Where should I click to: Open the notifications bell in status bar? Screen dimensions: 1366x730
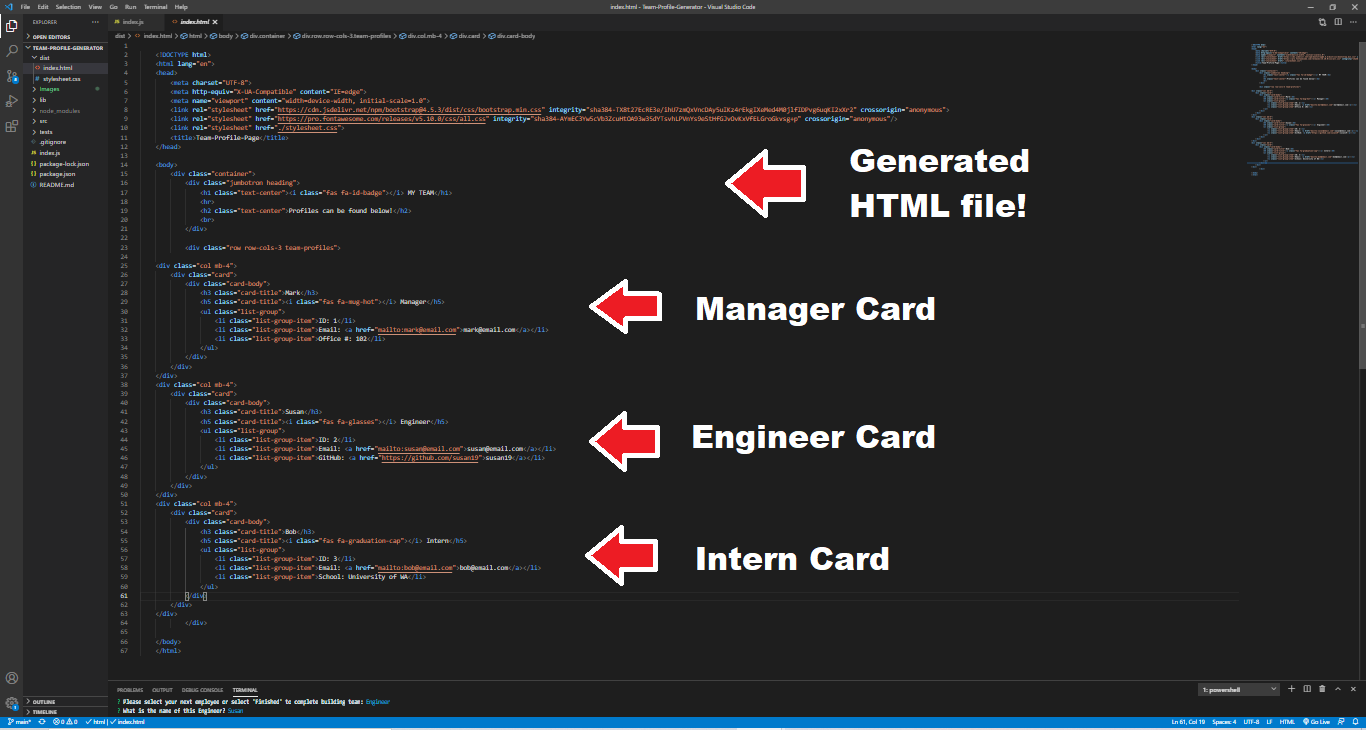1358,721
